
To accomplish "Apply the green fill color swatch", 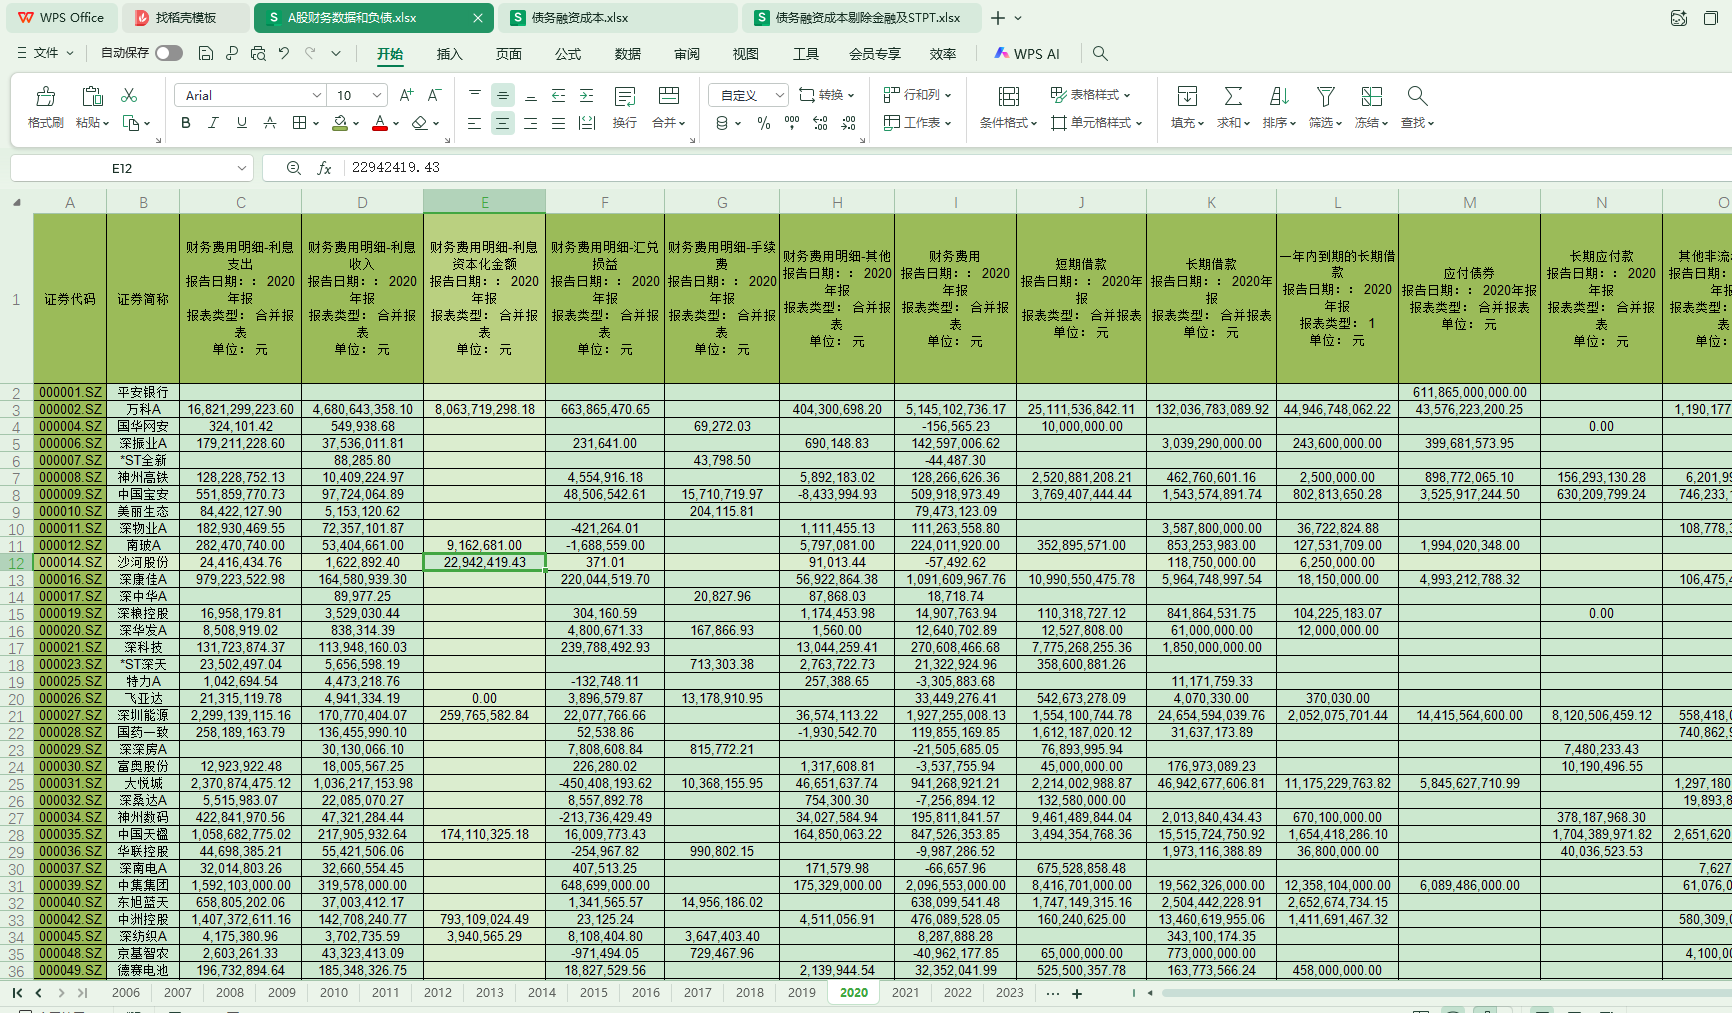I will (x=340, y=123).
